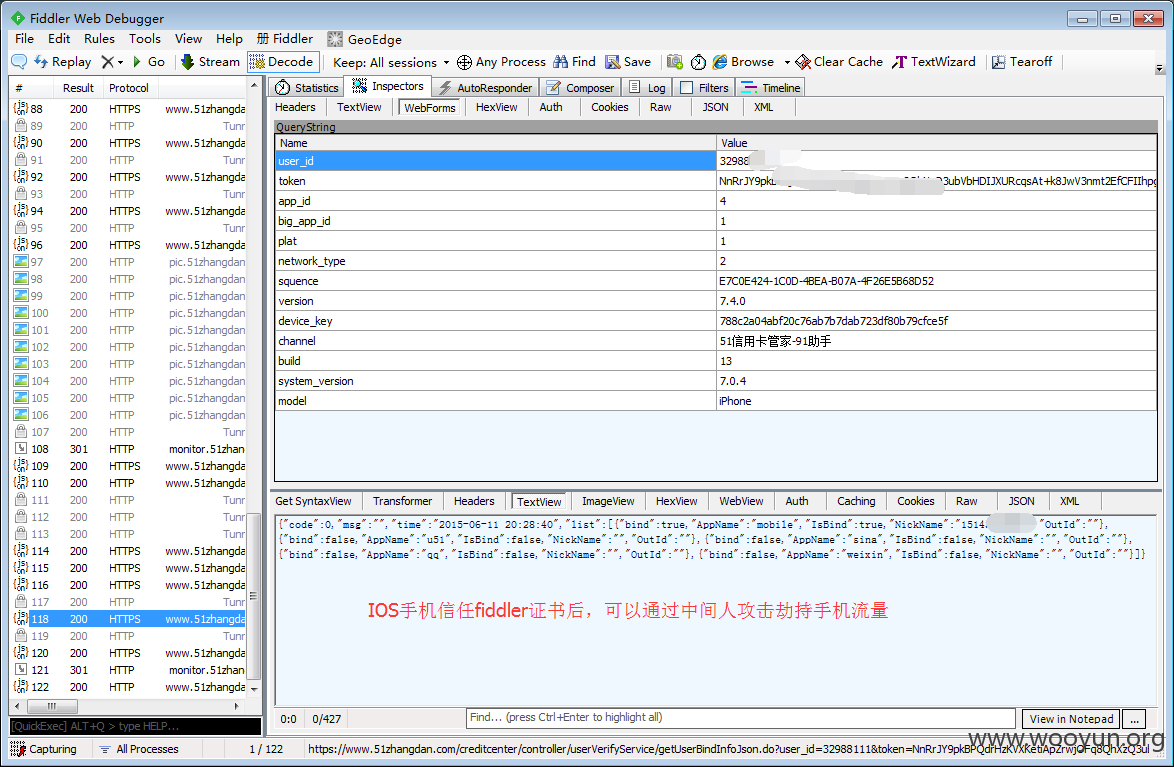Click the View in Notepad button

1071,719
